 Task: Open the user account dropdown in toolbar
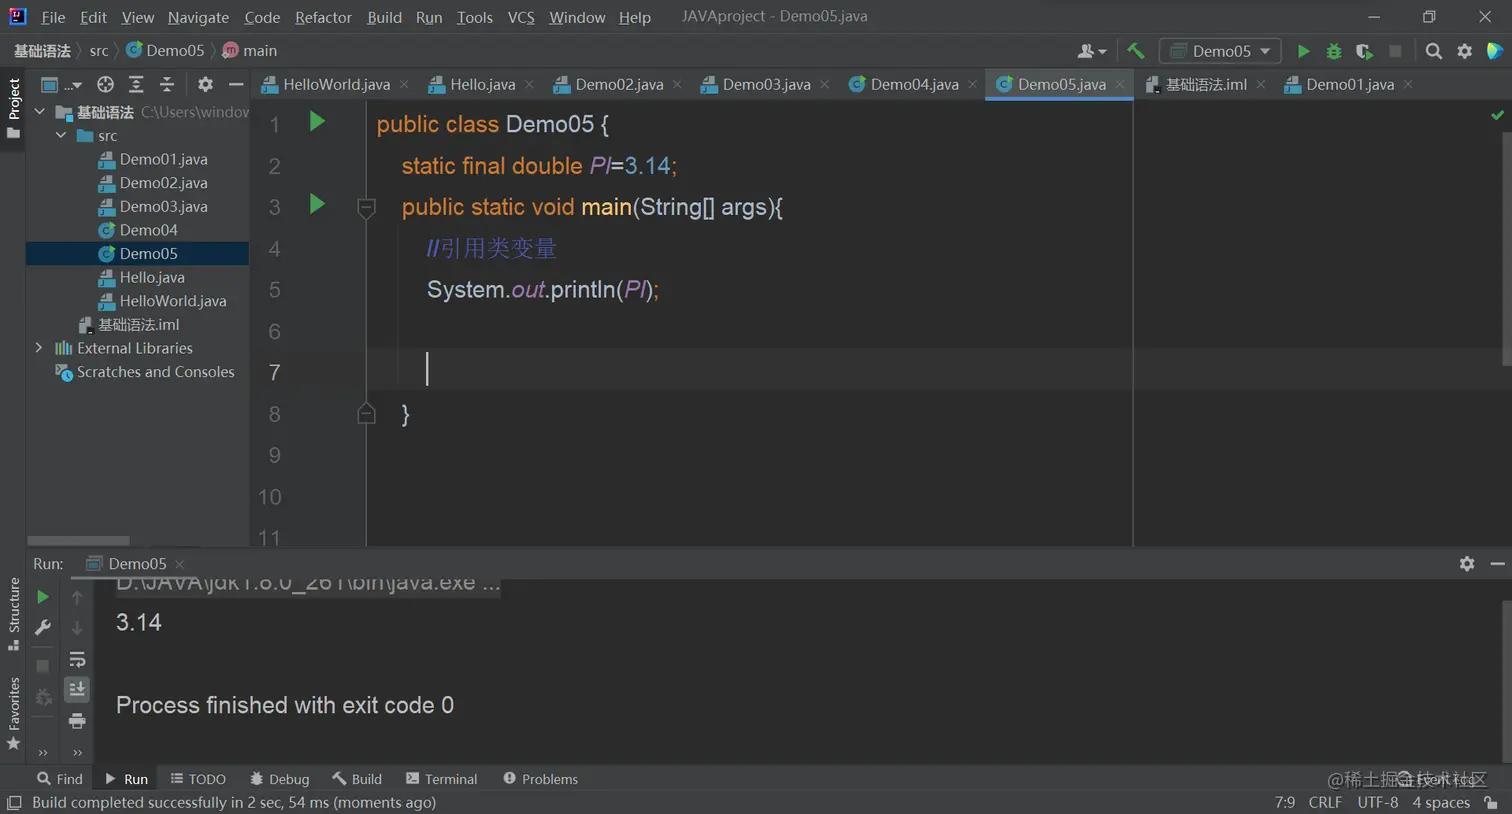tap(1091, 51)
